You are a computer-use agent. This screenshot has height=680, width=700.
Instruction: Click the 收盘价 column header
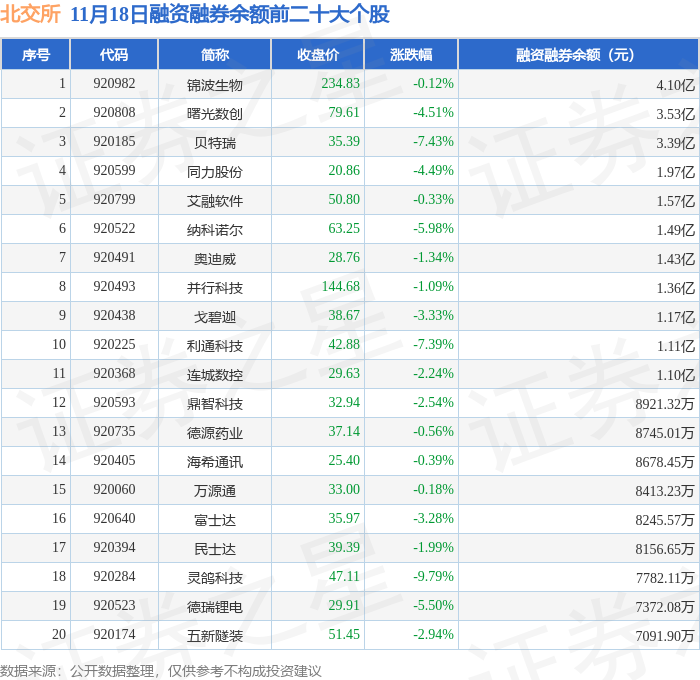point(318,54)
